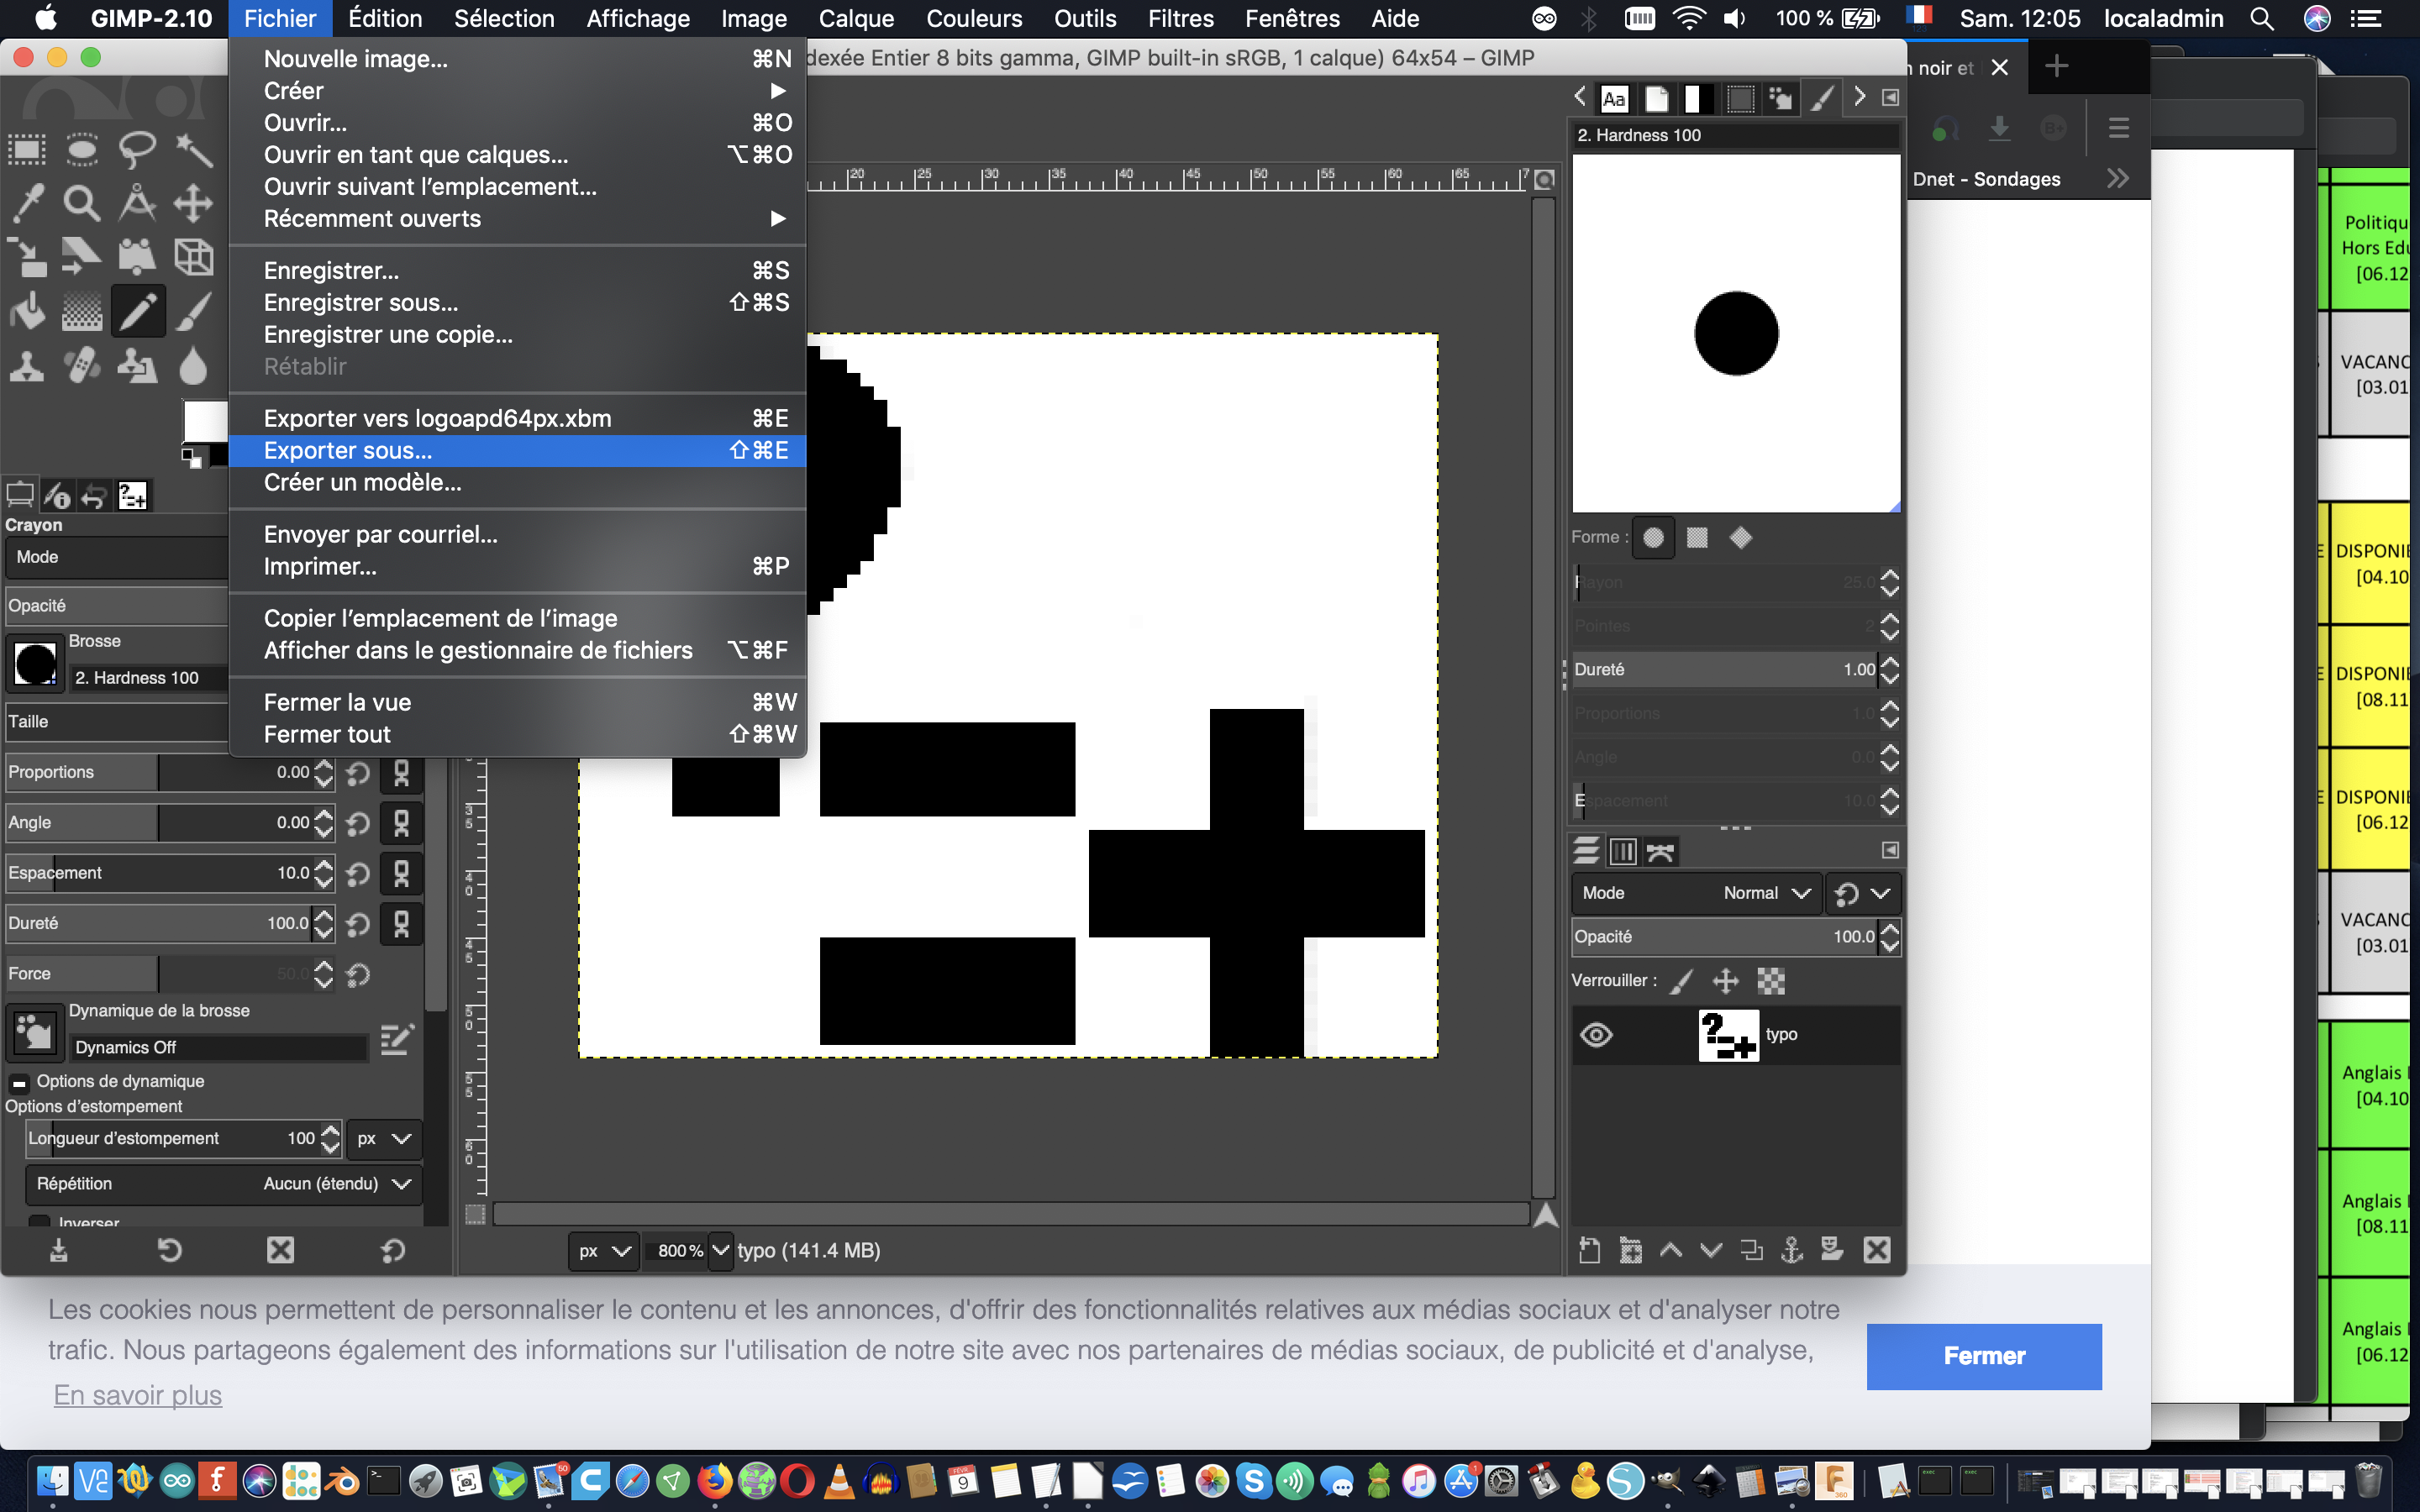Select the Paintbrush tool

(193, 312)
